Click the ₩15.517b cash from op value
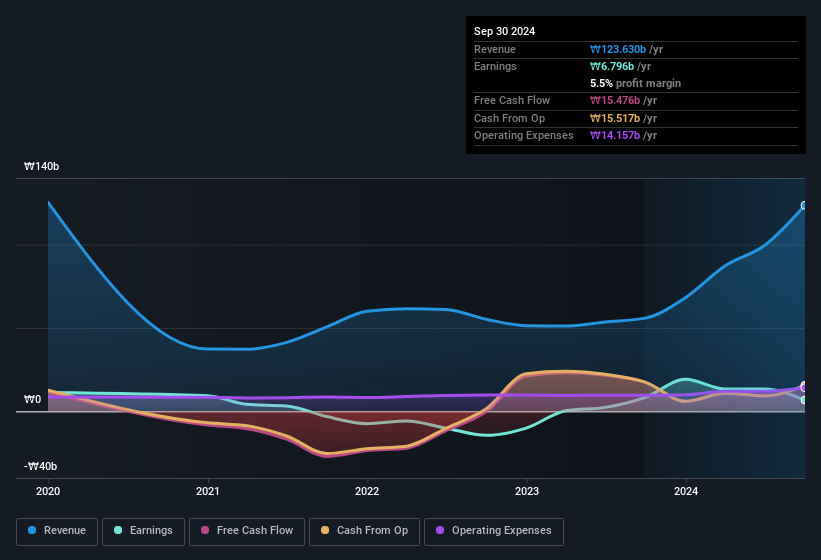Screen dimensions: 821x560 tap(615, 118)
